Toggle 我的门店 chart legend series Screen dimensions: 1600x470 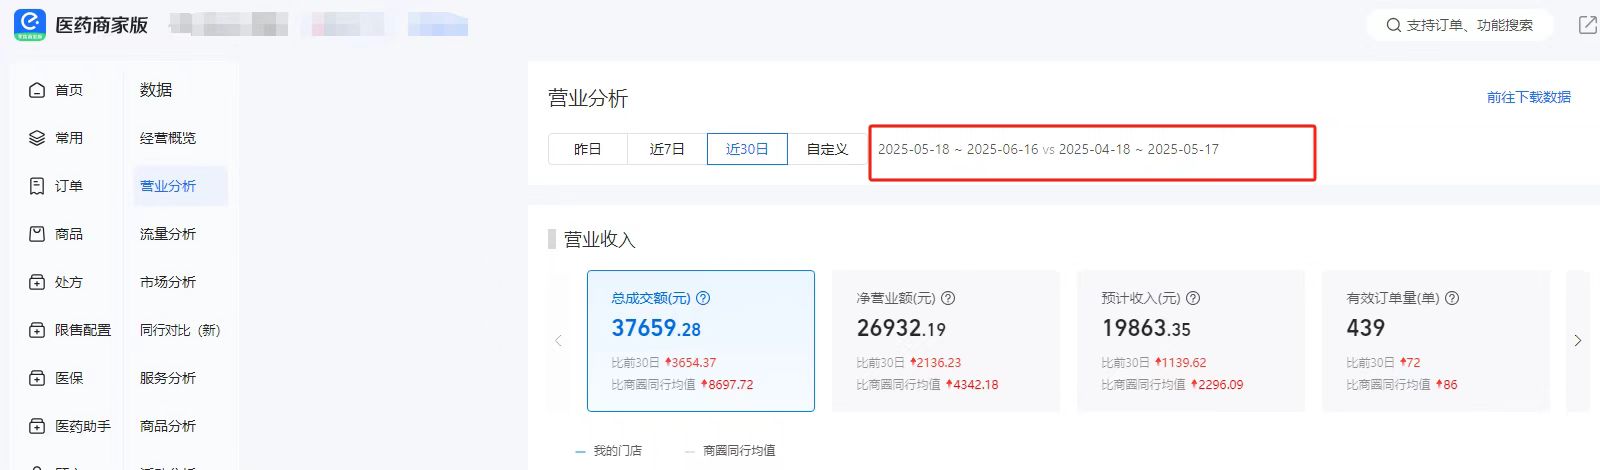(609, 451)
